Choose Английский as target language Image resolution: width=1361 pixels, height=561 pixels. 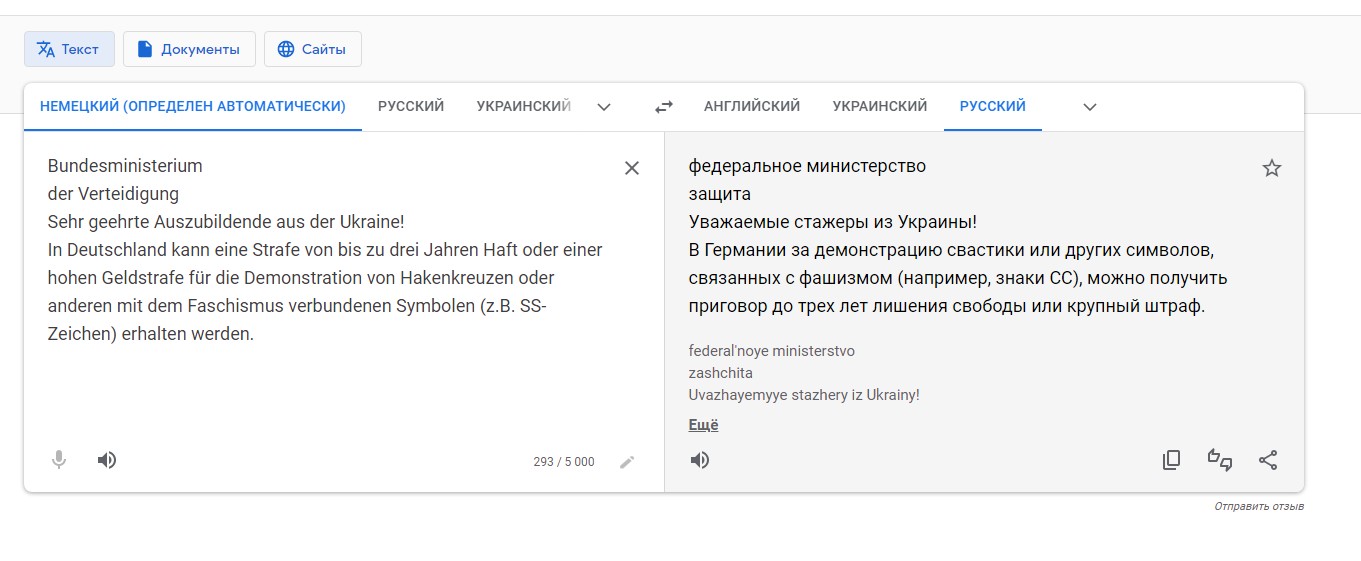coord(752,106)
